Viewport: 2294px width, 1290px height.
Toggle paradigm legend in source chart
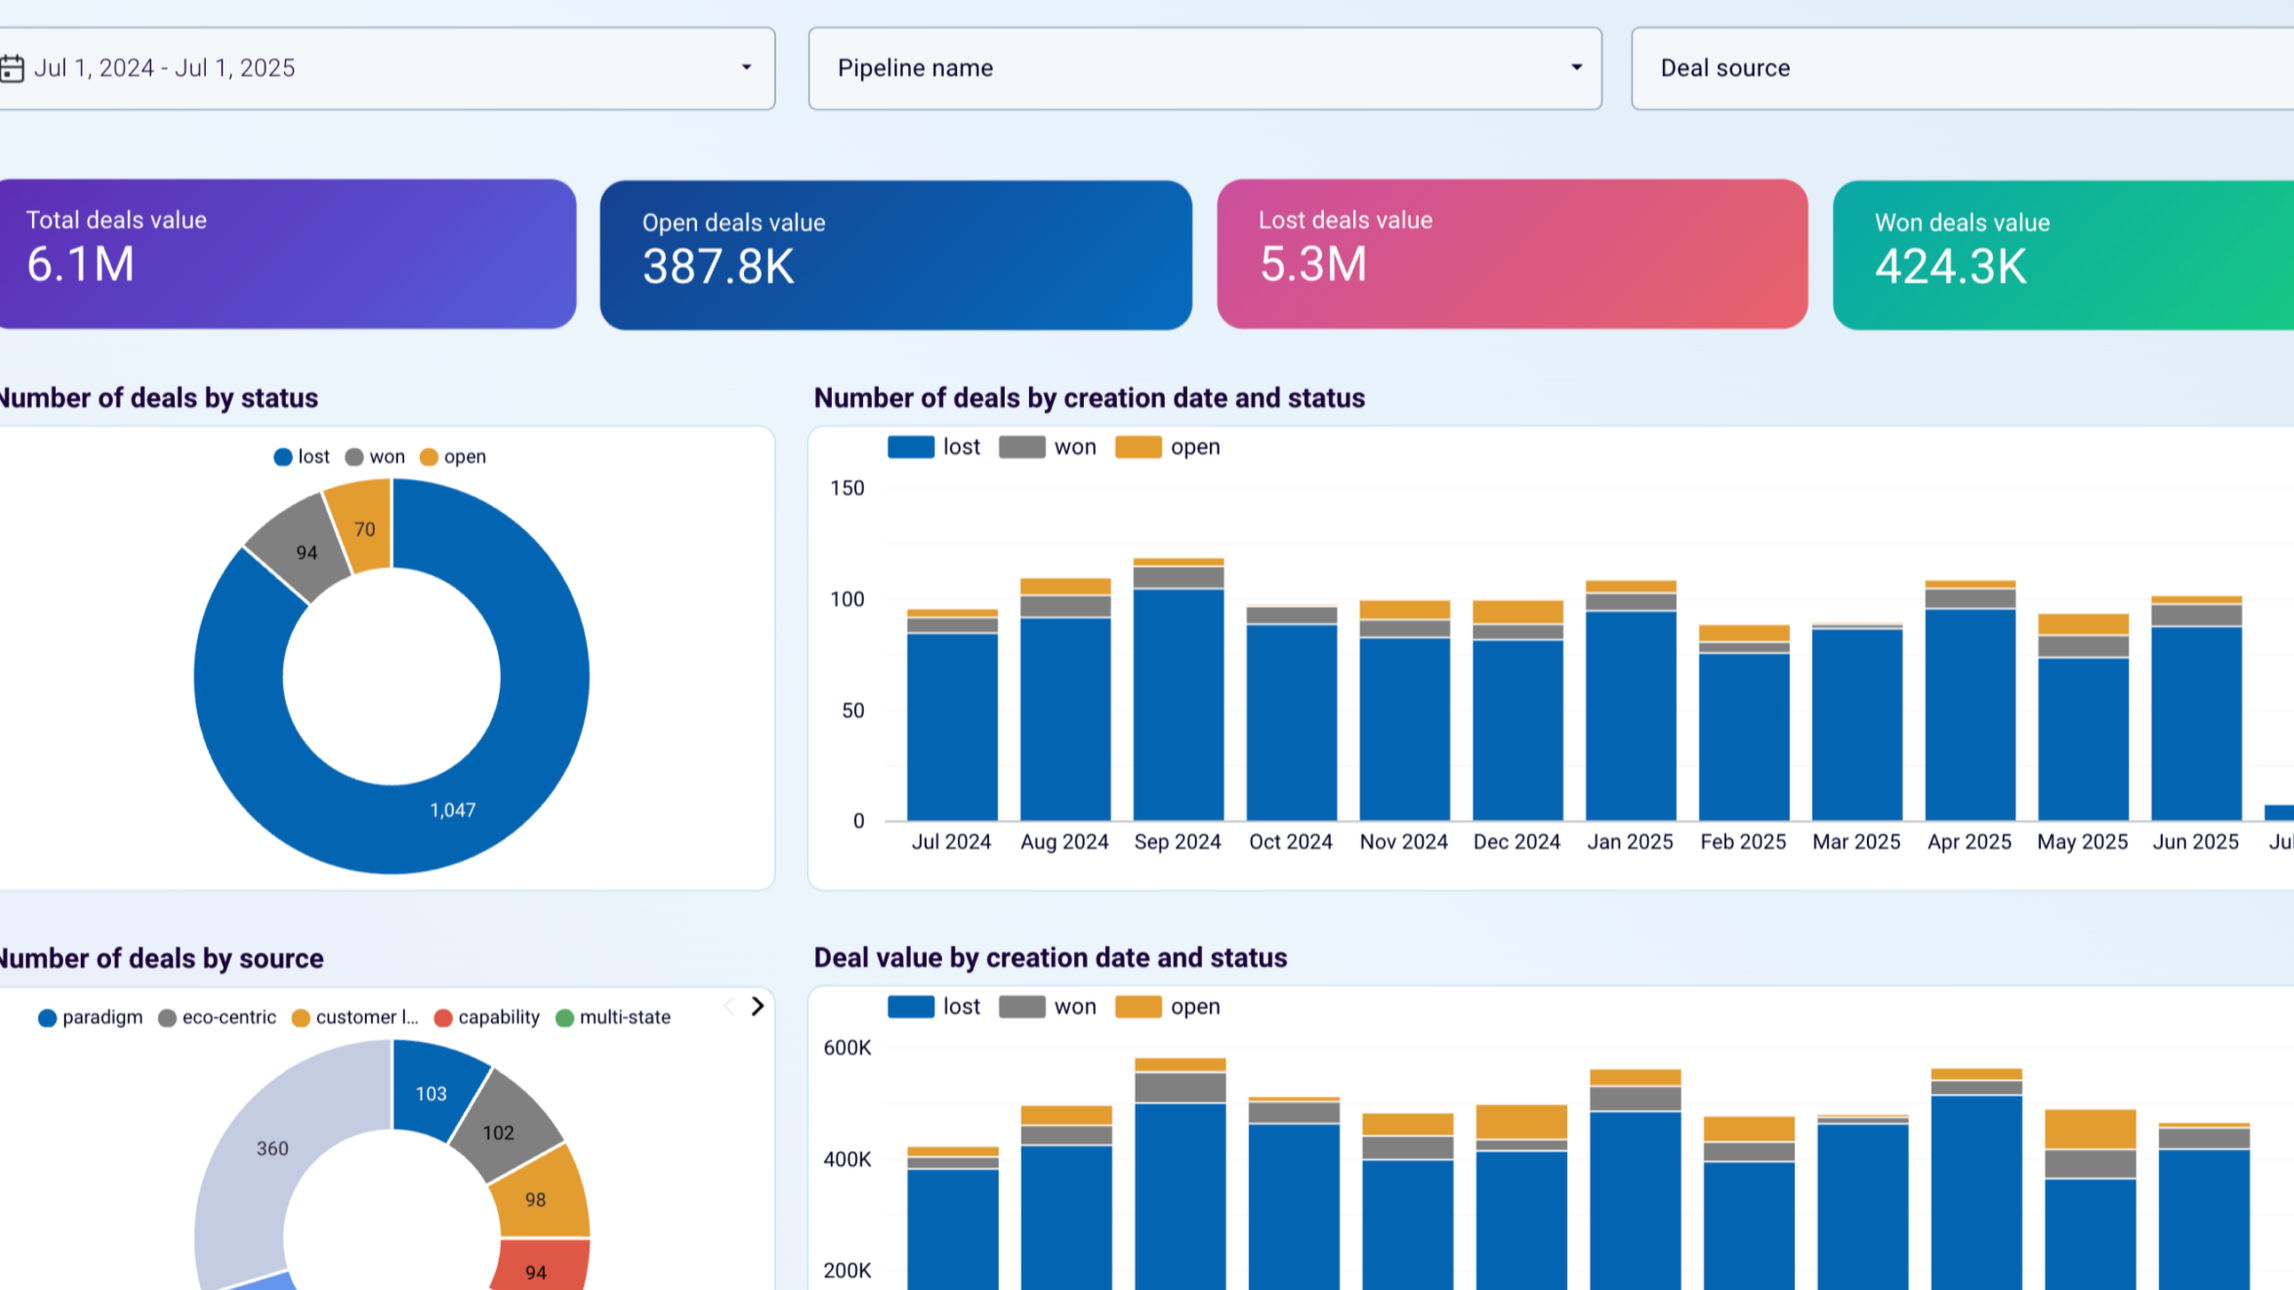click(90, 1017)
